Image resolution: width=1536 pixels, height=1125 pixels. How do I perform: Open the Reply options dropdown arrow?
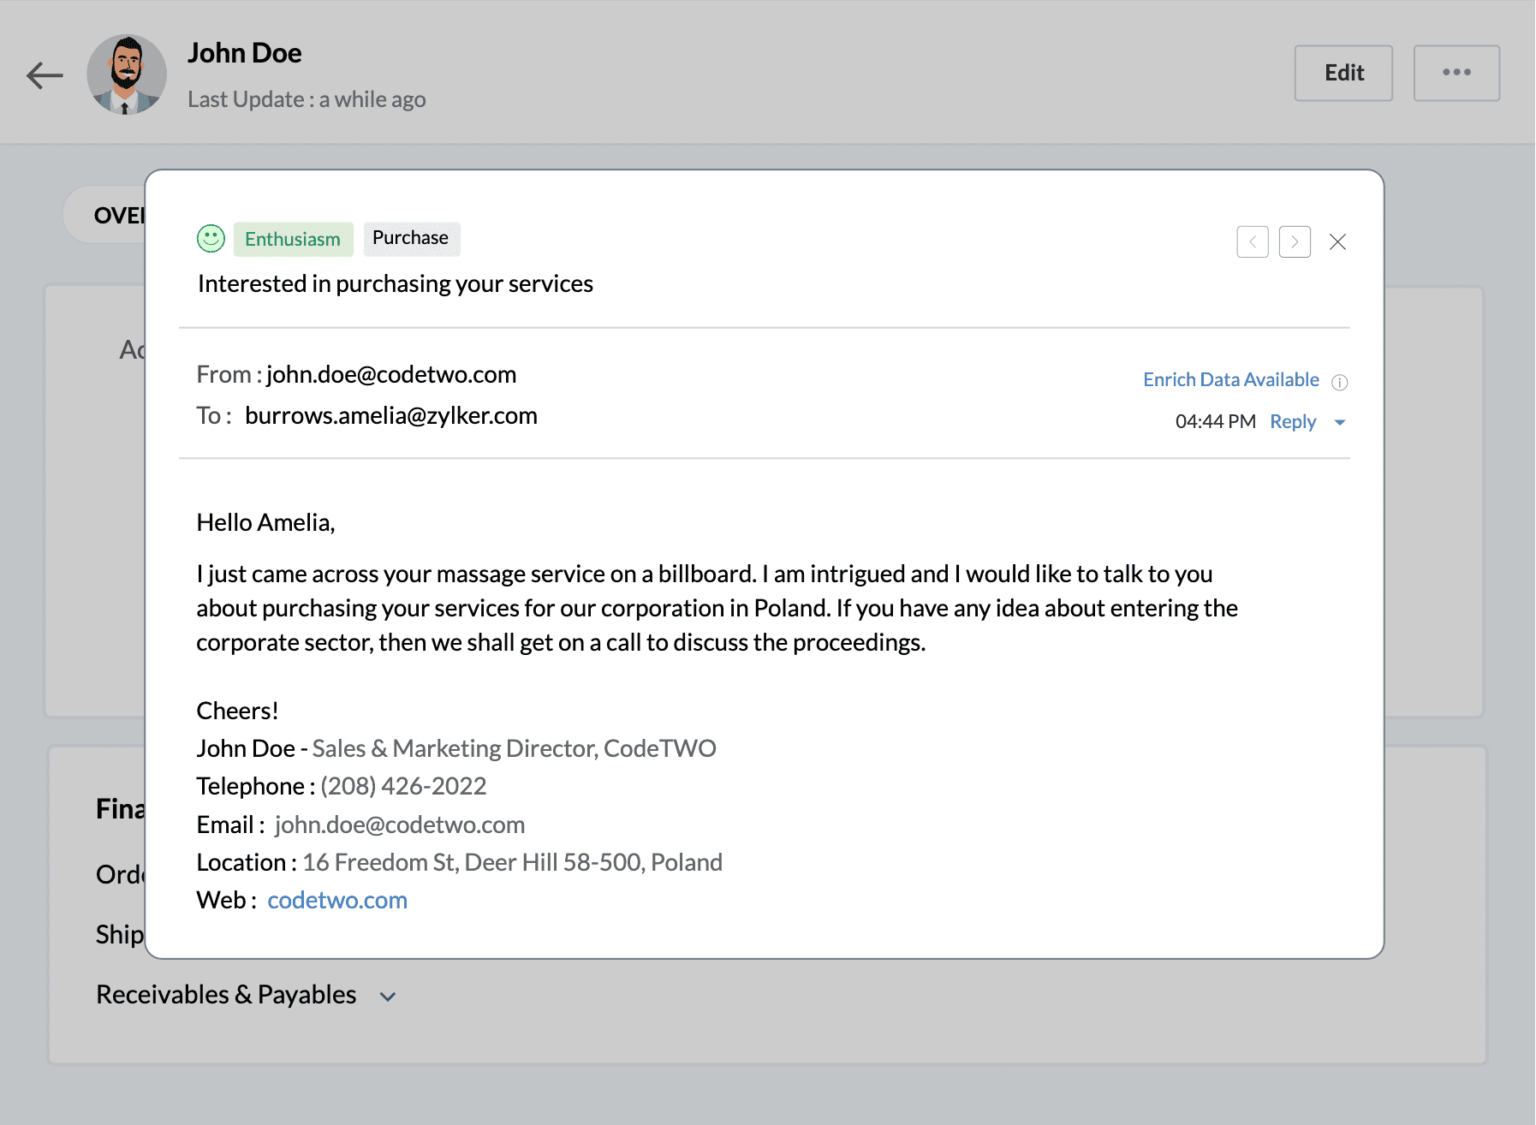click(x=1339, y=421)
